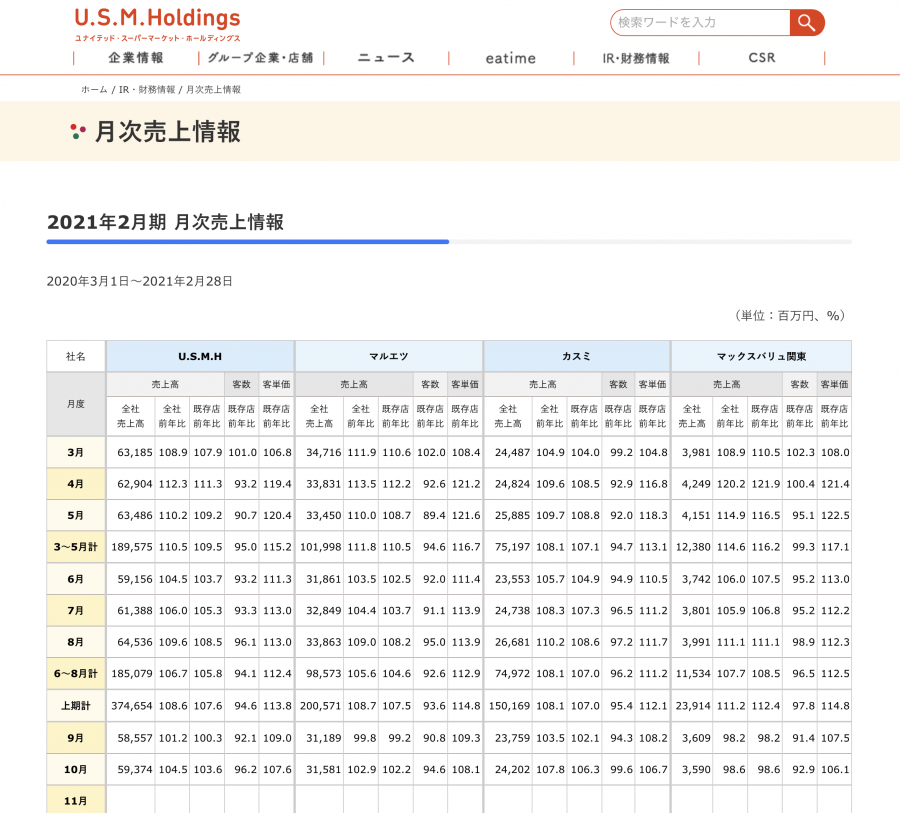Open the ニュース menu

tap(386, 58)
